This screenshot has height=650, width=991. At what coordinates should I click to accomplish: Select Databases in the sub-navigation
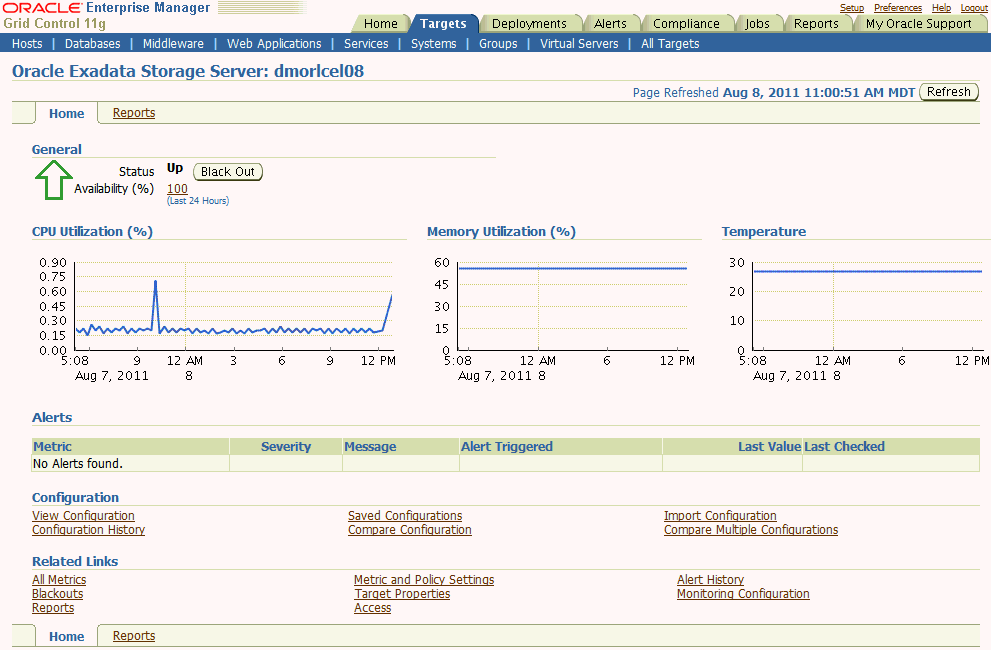(x=92, y=44)
